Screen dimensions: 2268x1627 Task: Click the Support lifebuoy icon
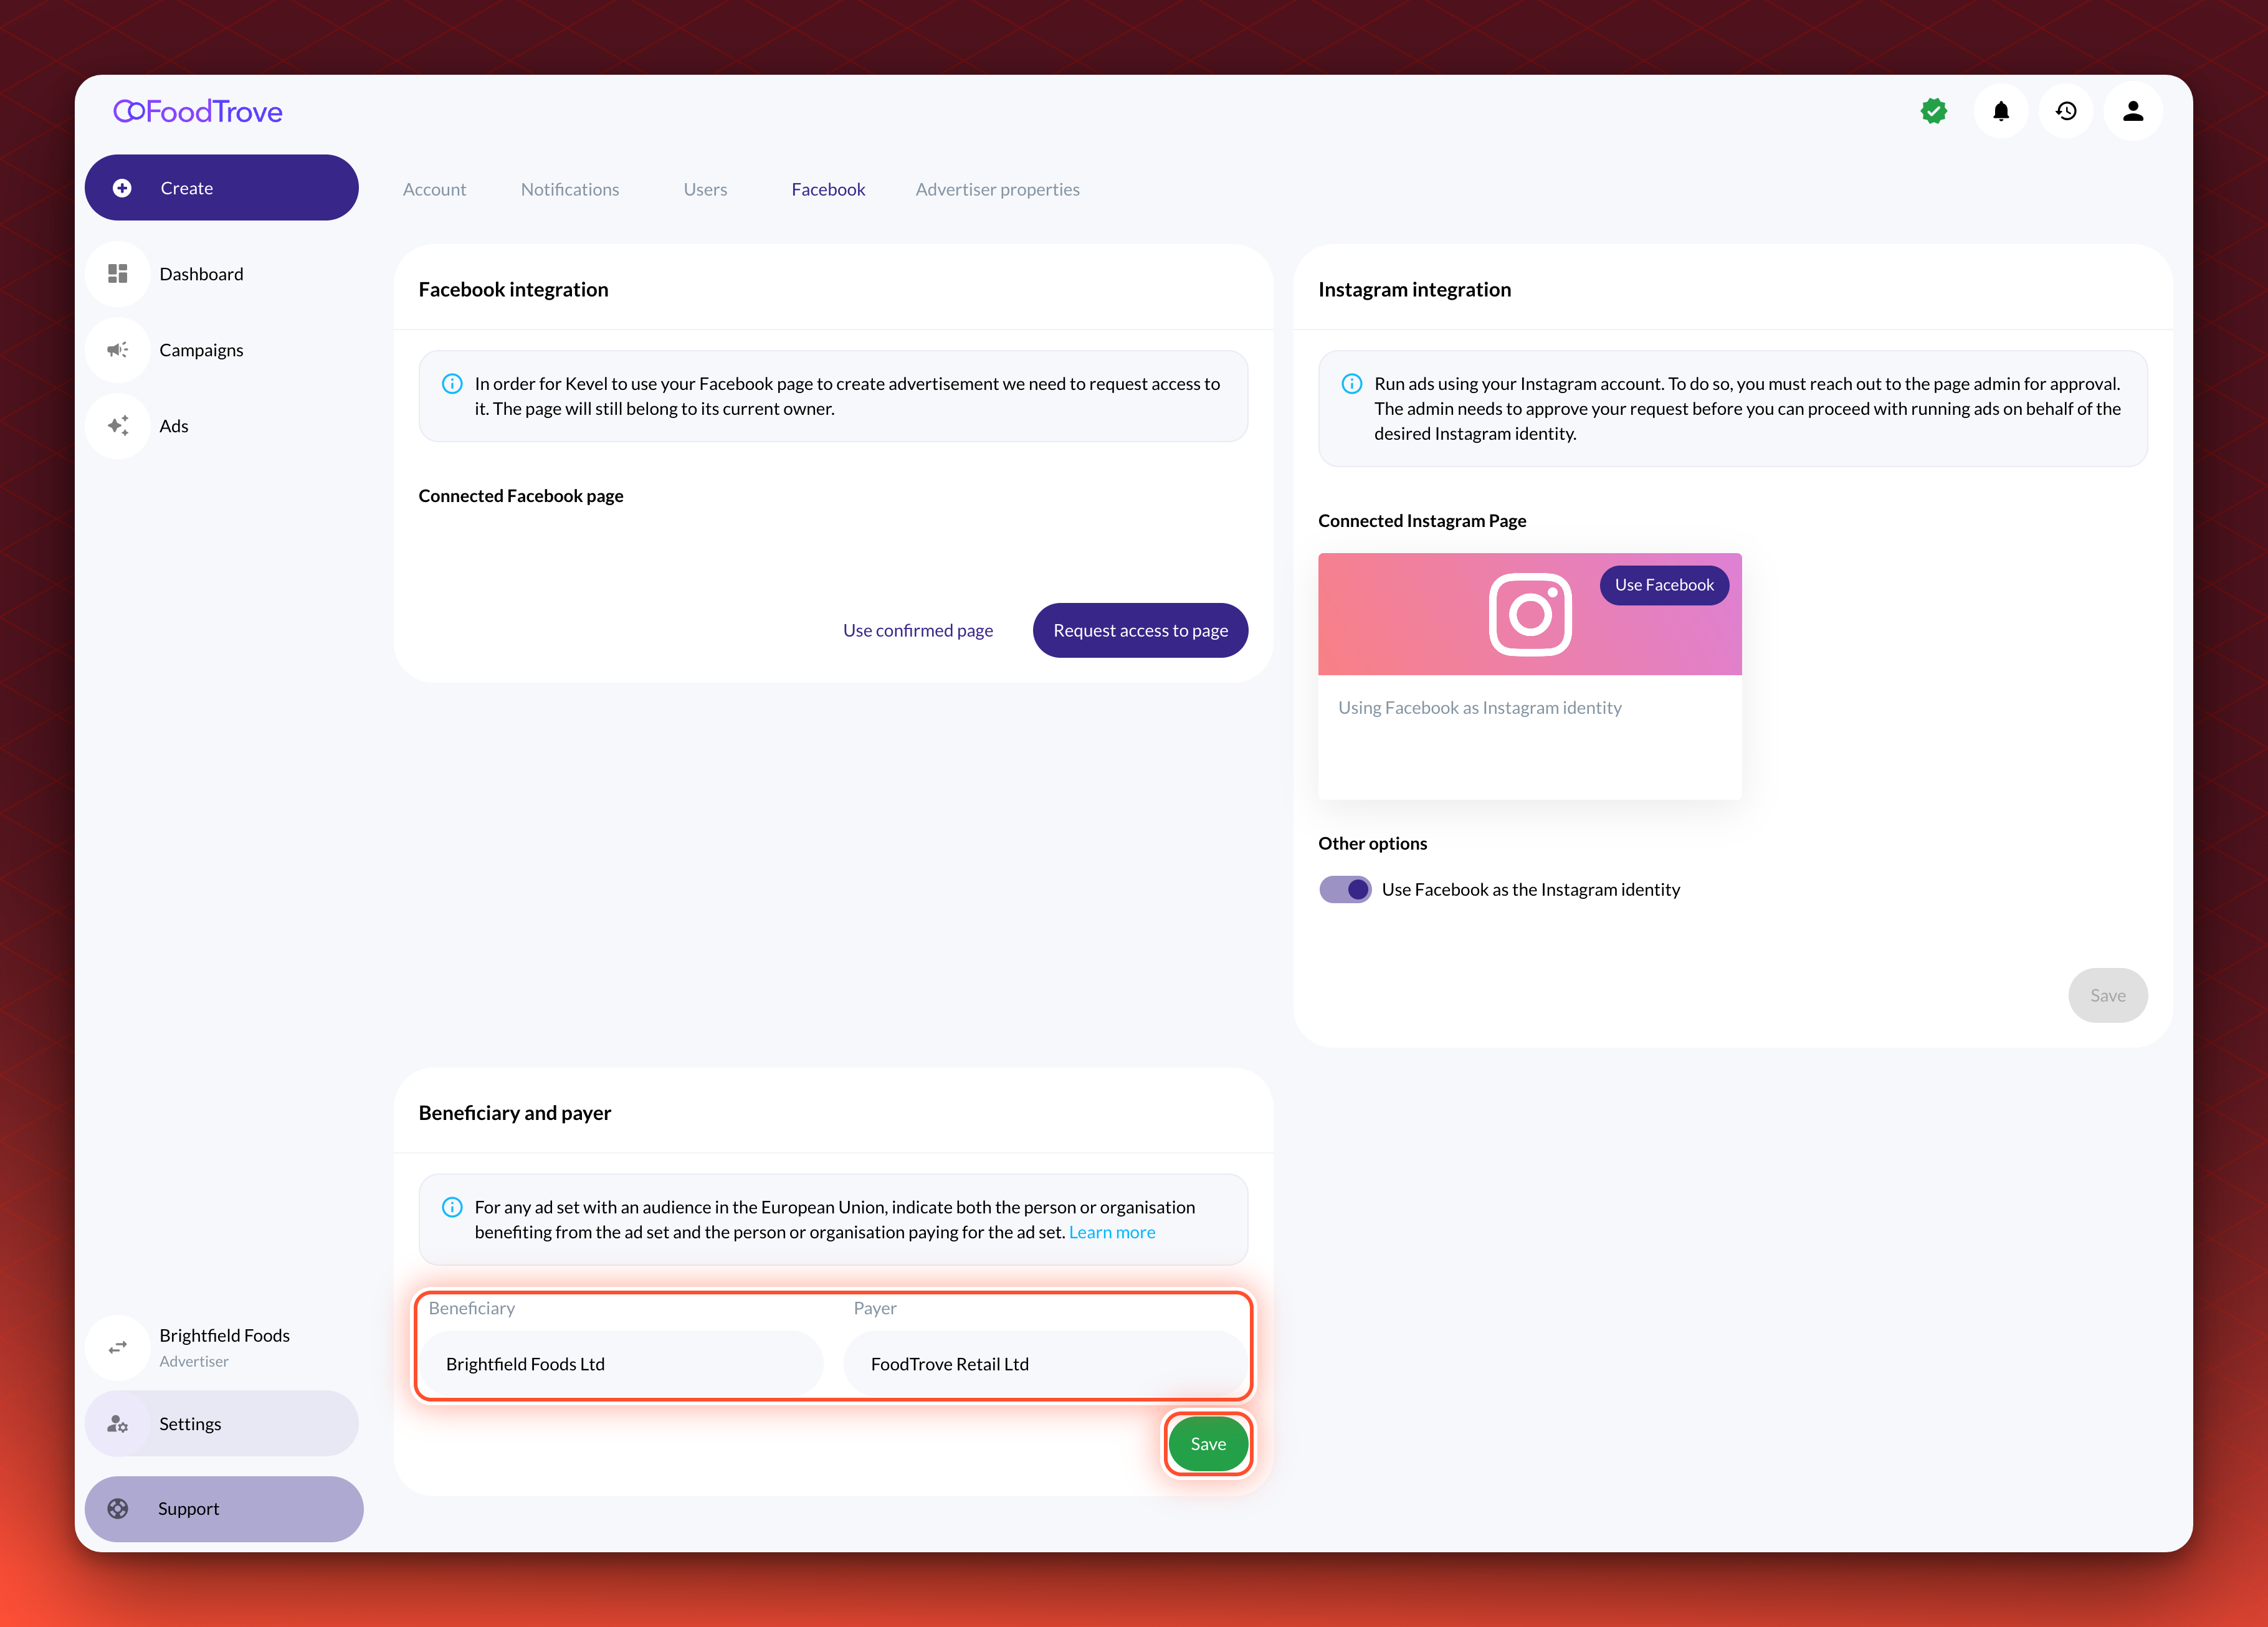tap(118, 1509)
